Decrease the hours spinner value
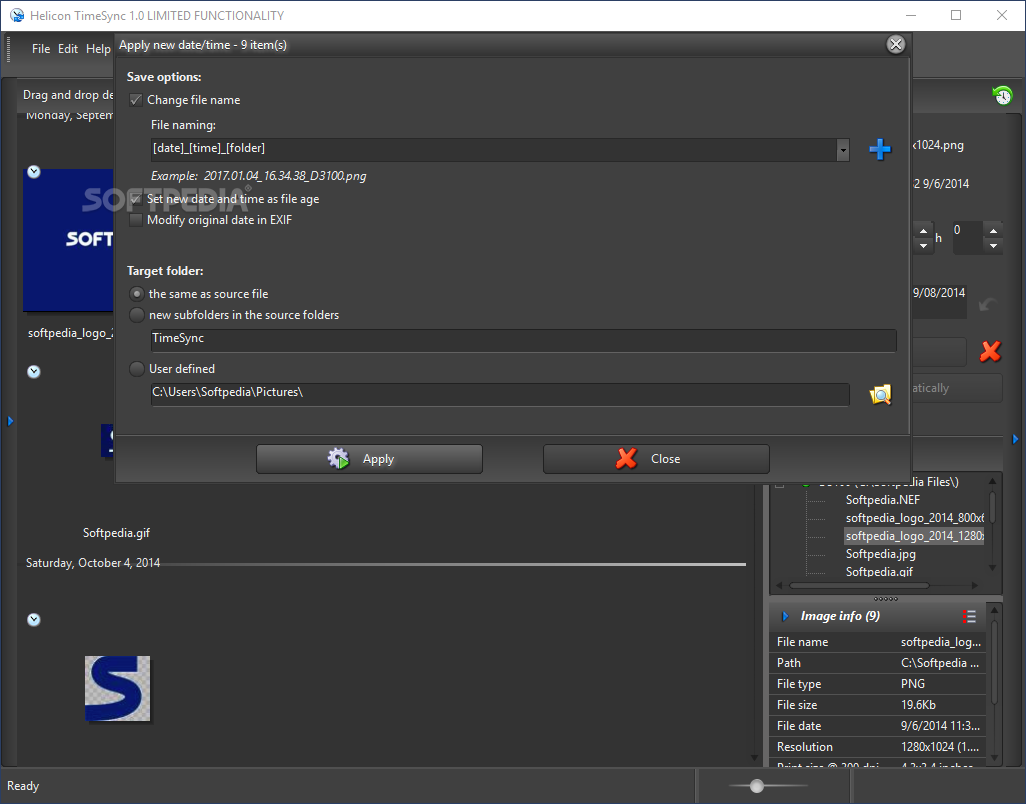Viewport: 1026px width, 804px height. click(x=923, y=246)
